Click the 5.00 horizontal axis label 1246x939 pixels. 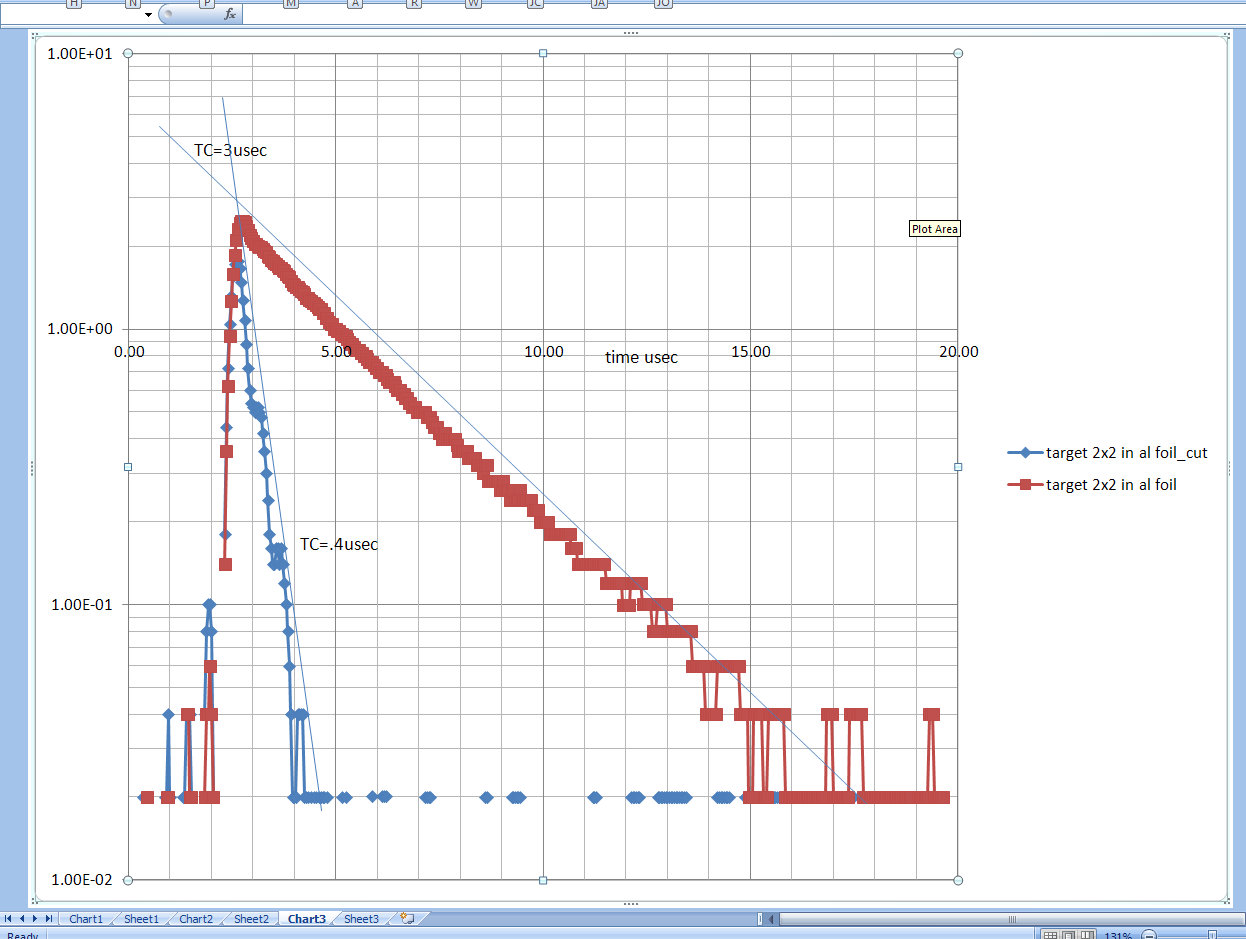click(336, 351)
